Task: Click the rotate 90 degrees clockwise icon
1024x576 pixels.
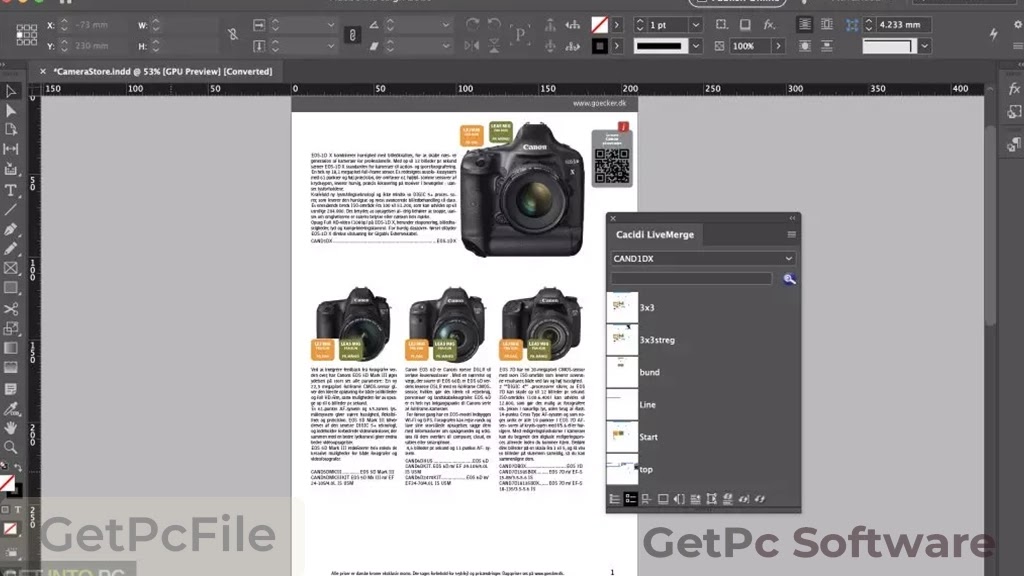Action: click(472, 25)
